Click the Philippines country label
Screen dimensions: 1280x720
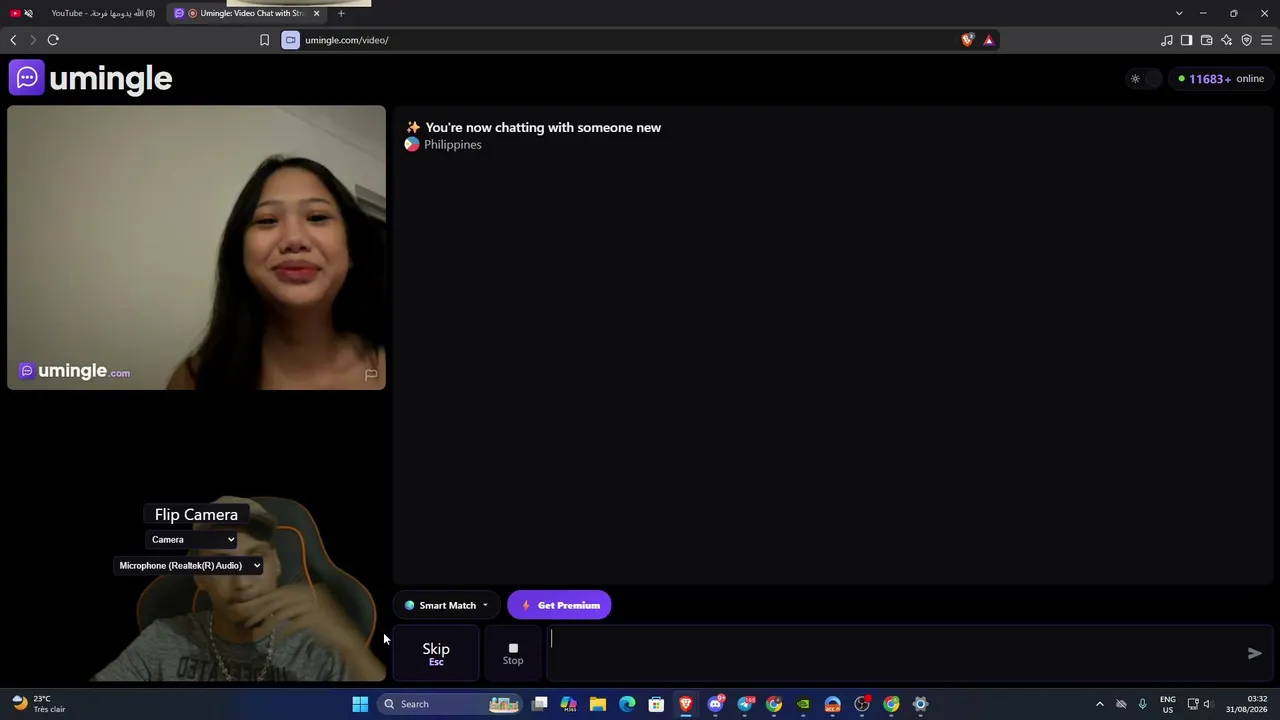pyautogui.click(x=452, y=145)
